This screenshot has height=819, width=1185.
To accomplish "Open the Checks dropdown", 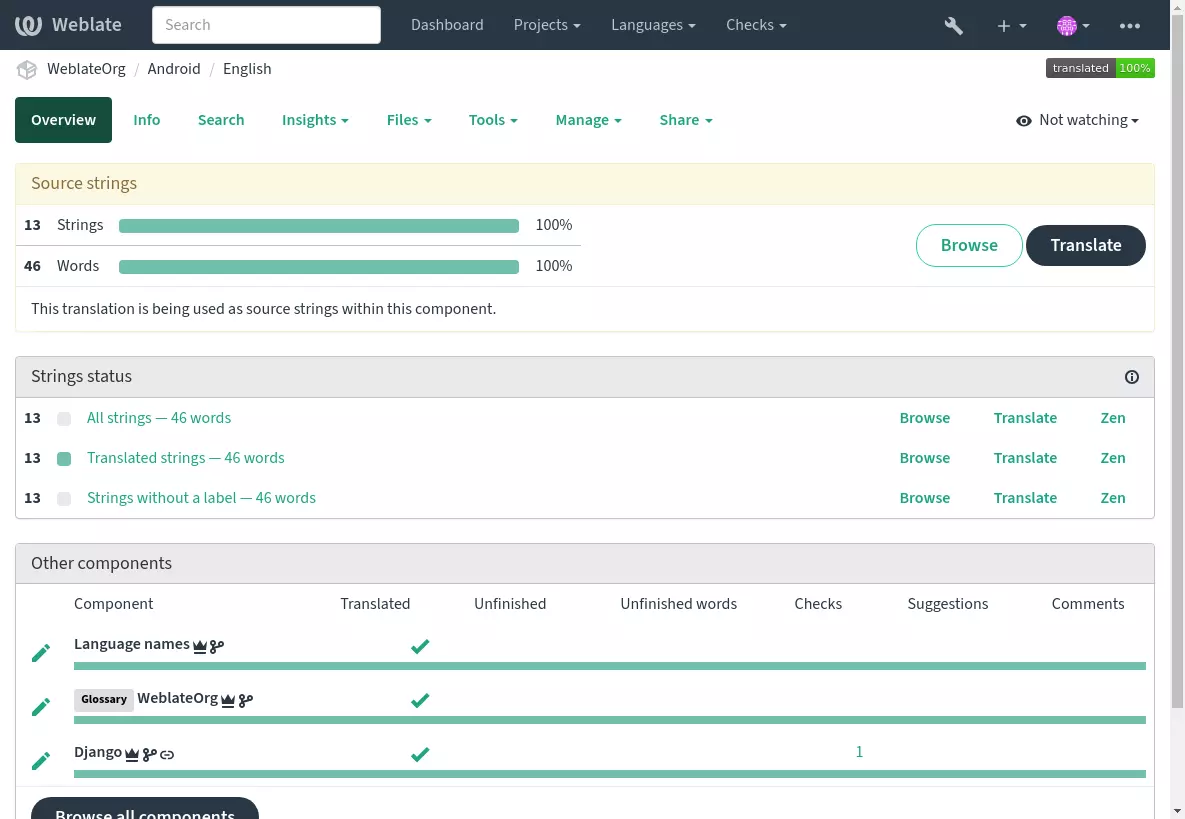I will coord(756,25).
